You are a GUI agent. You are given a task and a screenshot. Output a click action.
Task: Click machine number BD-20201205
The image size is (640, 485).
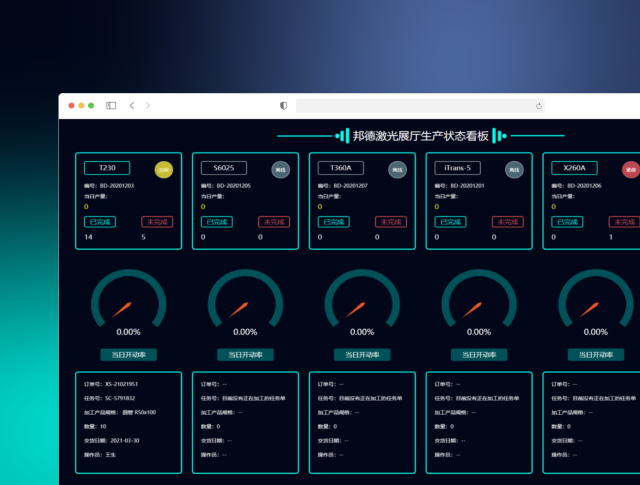pyautogui.click(x=233, y=186)
